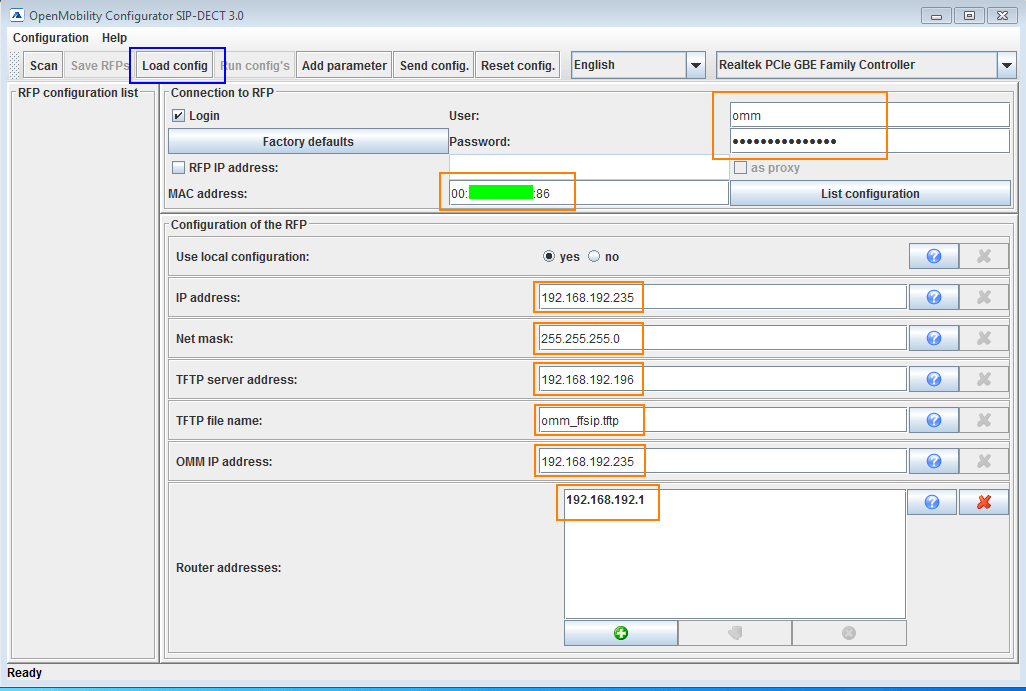This screenshot has height=691, width=1026.
Task: Select 'no' for Use local configuration
Action: pos(594,257)
